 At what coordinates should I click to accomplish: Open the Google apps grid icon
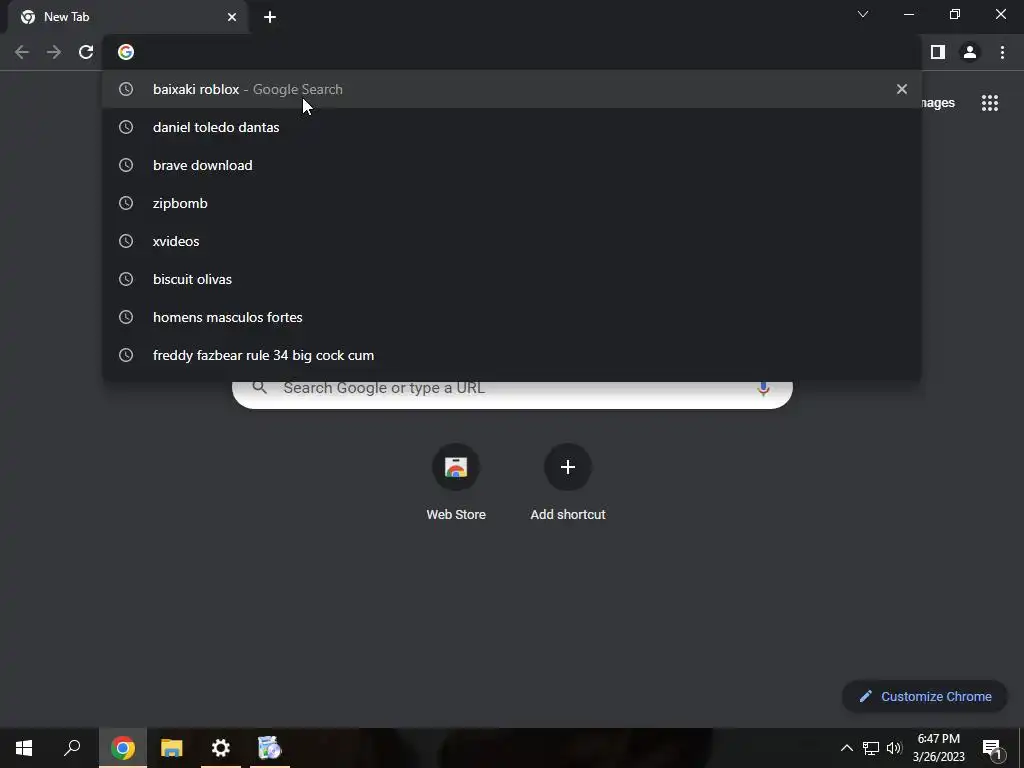point(990,103)
